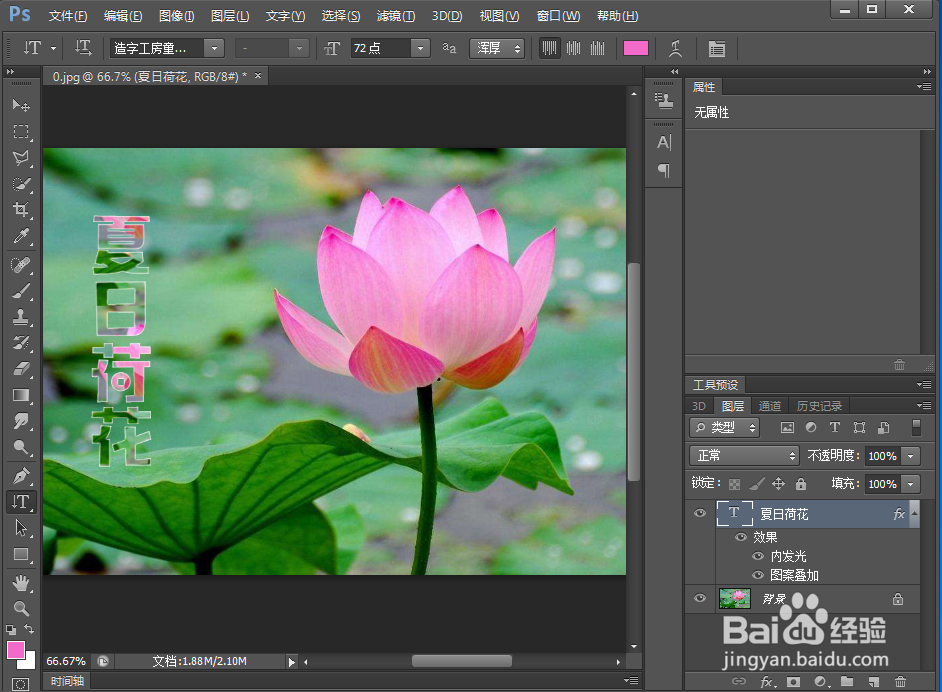Select the Smudge tool
The width and height of the screenshot is (942, 692).
click(x=21, y=421)
